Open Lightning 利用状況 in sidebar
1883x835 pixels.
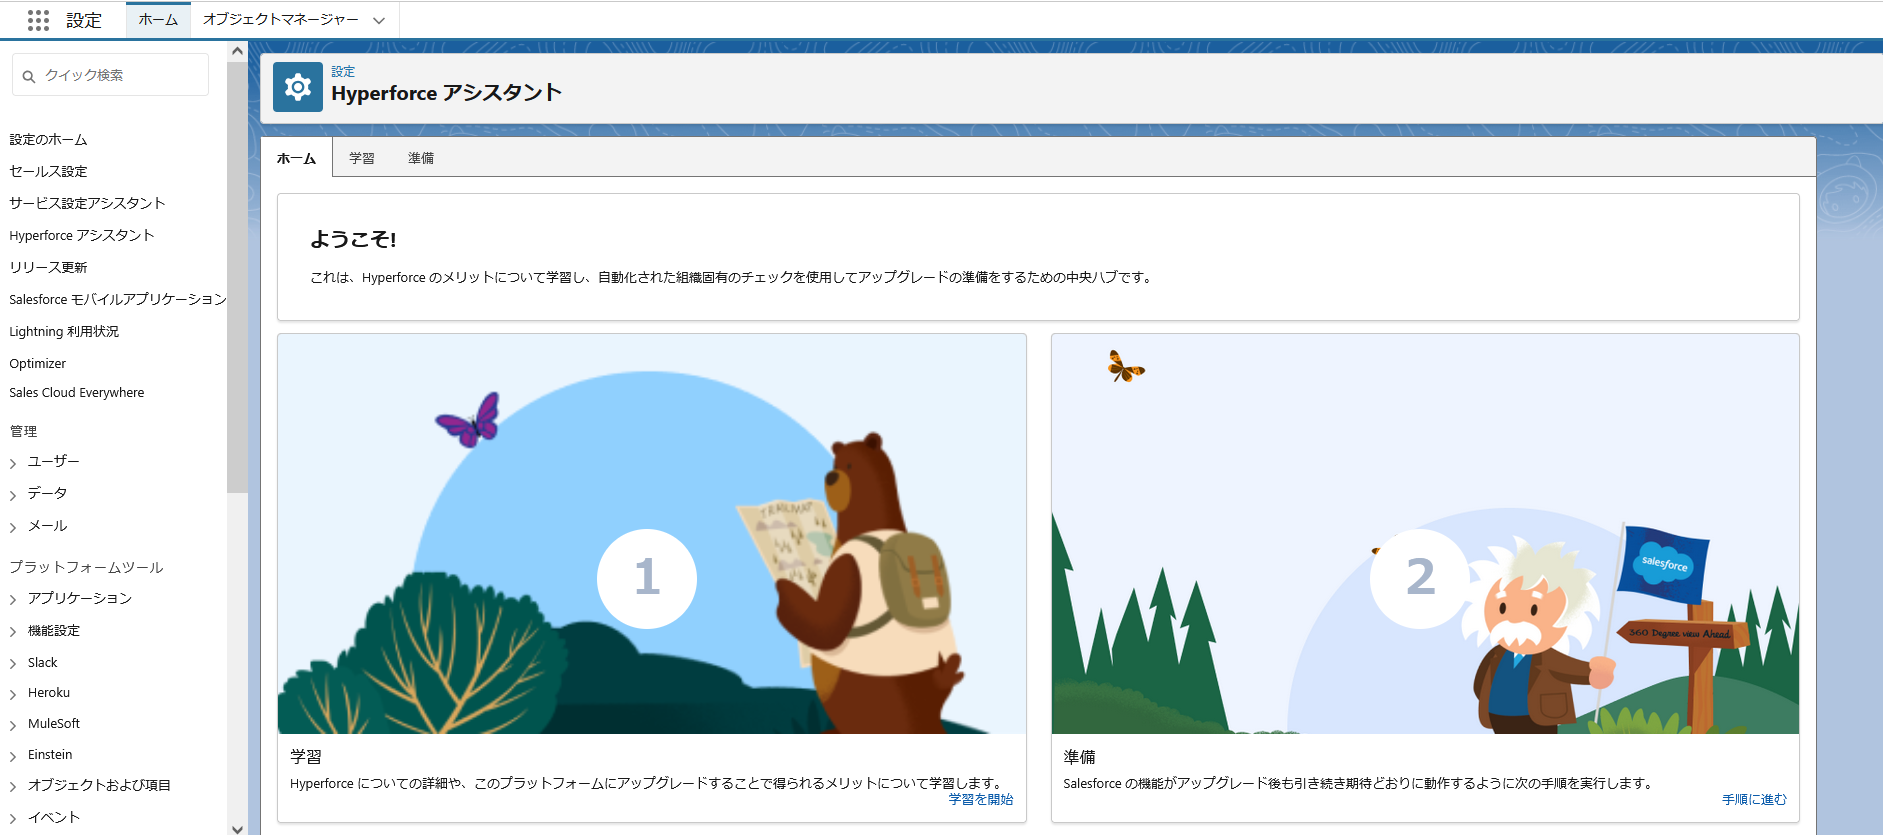tap(64, 331)
